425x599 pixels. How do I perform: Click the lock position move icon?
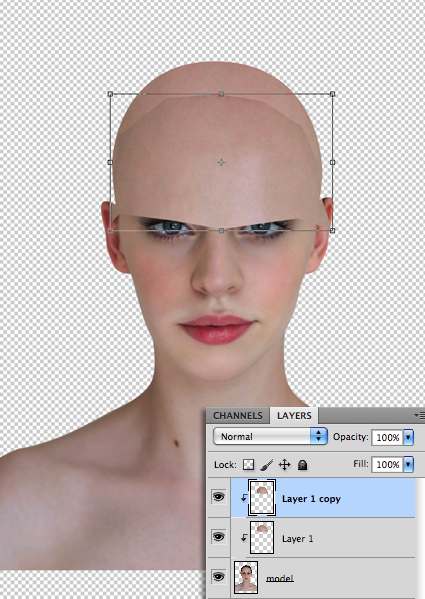(284, 465)
